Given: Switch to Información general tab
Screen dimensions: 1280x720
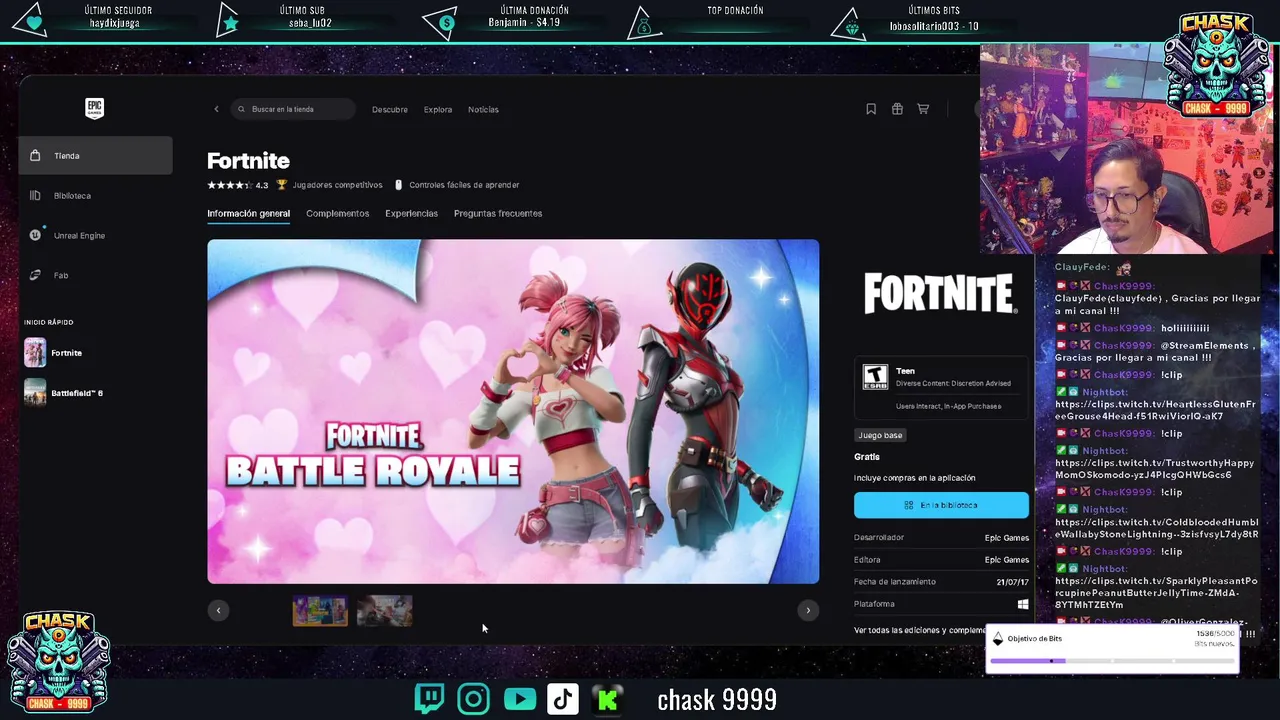Looking at the screenshot, I should coord(248,213).
